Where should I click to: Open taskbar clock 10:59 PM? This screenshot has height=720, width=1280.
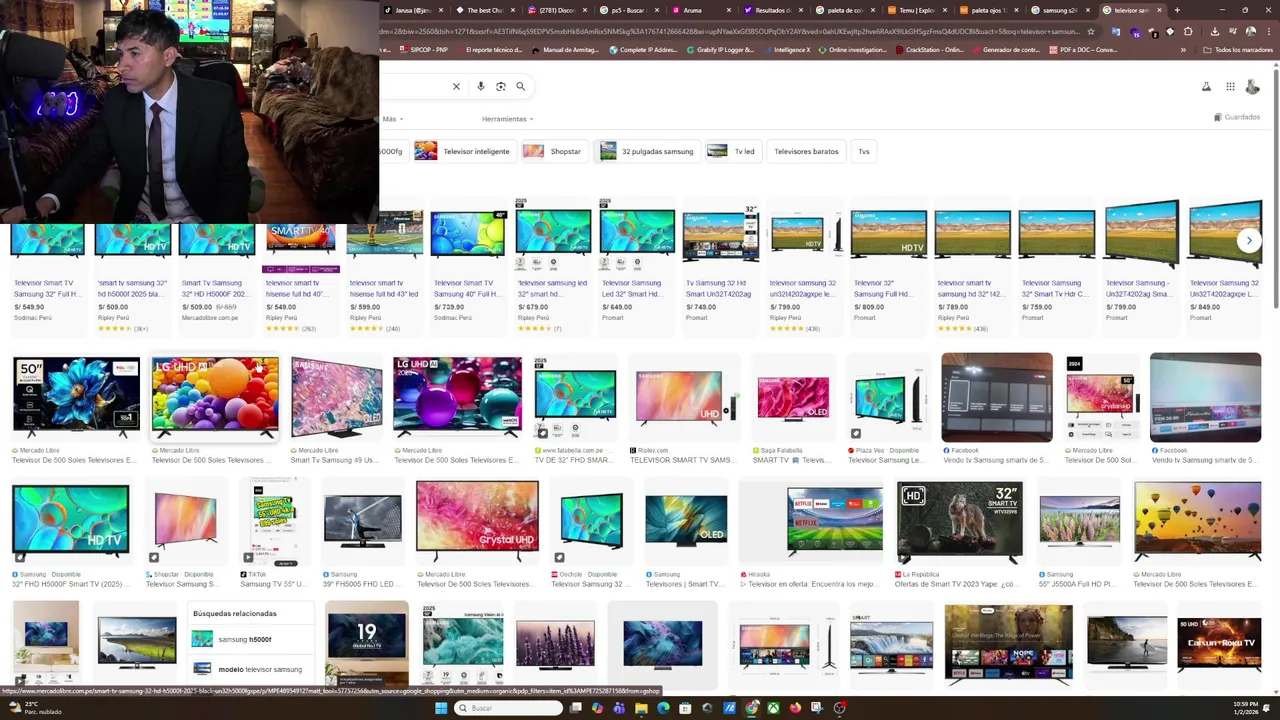click(x=1244, y=708)
